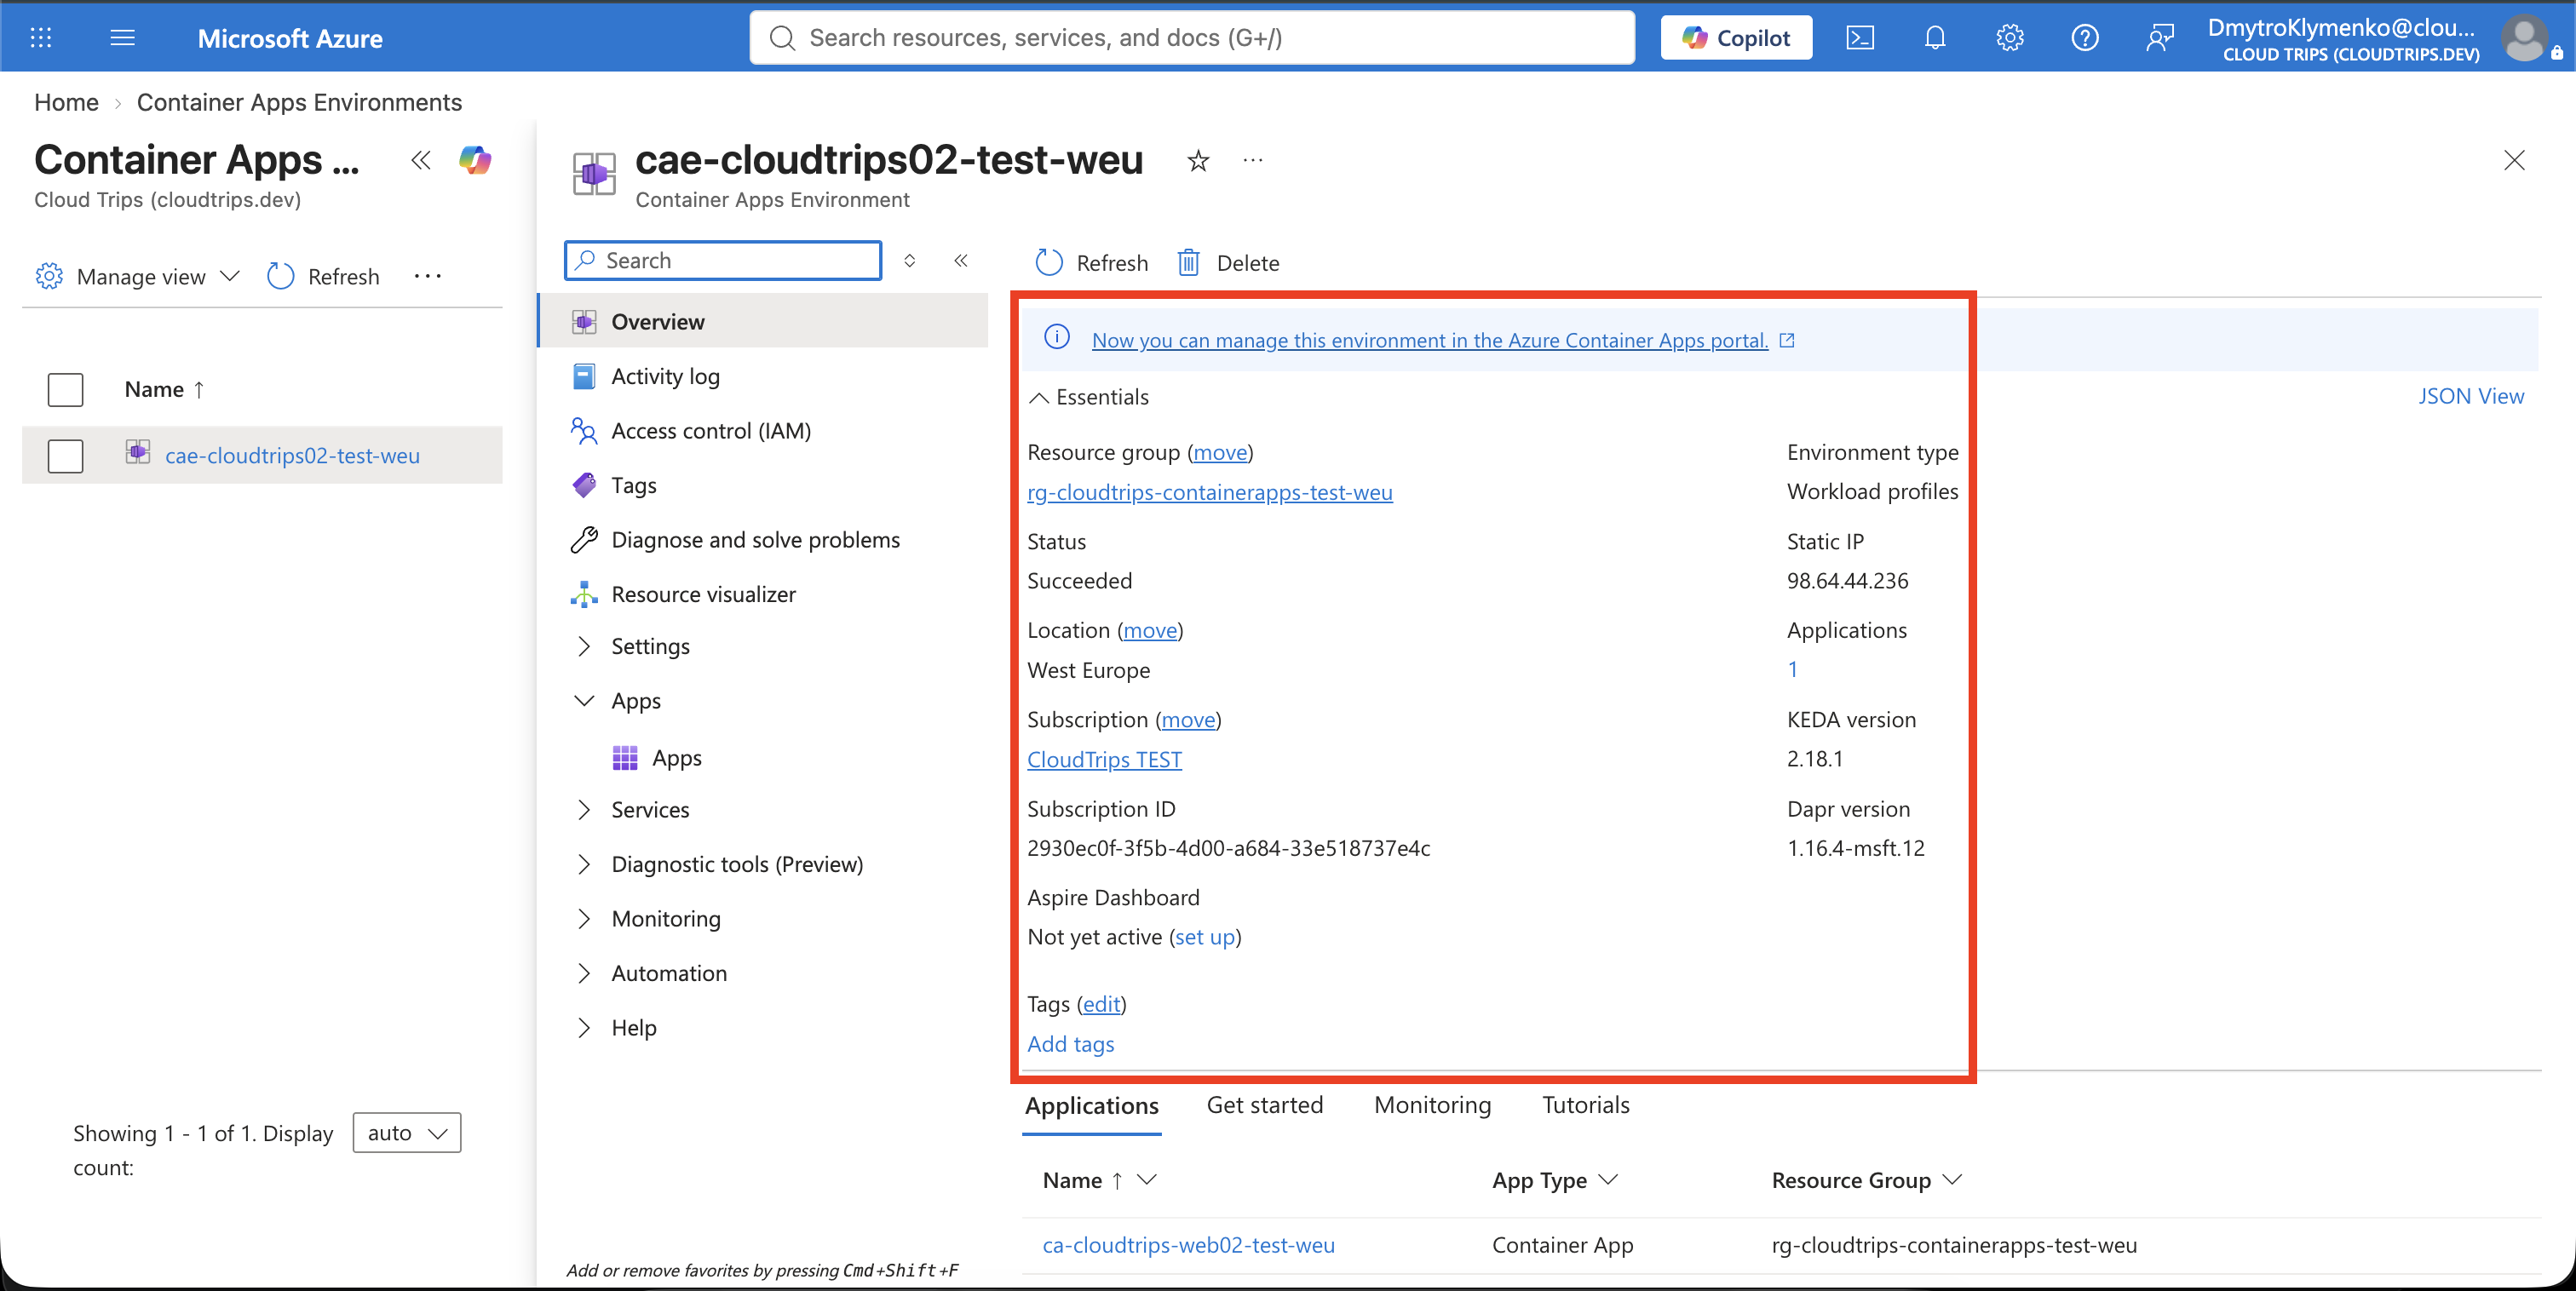This screenshot has height=1291, width=2576.
Task: Open the Manage view dropdown
Action: [137, 276]
